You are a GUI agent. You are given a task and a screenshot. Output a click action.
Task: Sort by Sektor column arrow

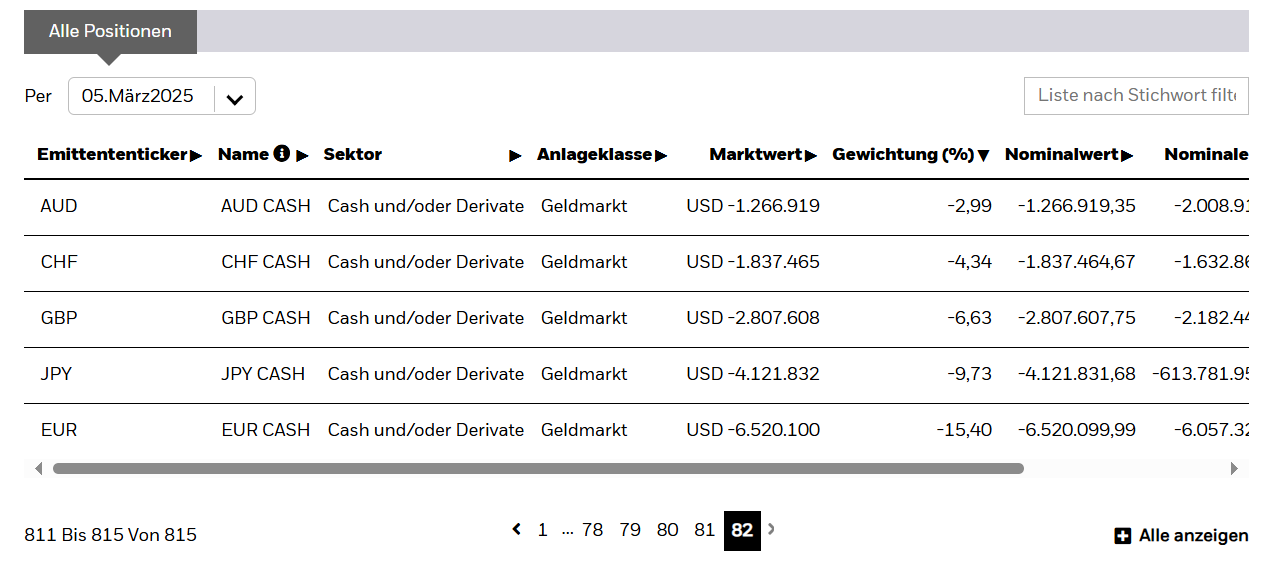pos(515,155)
